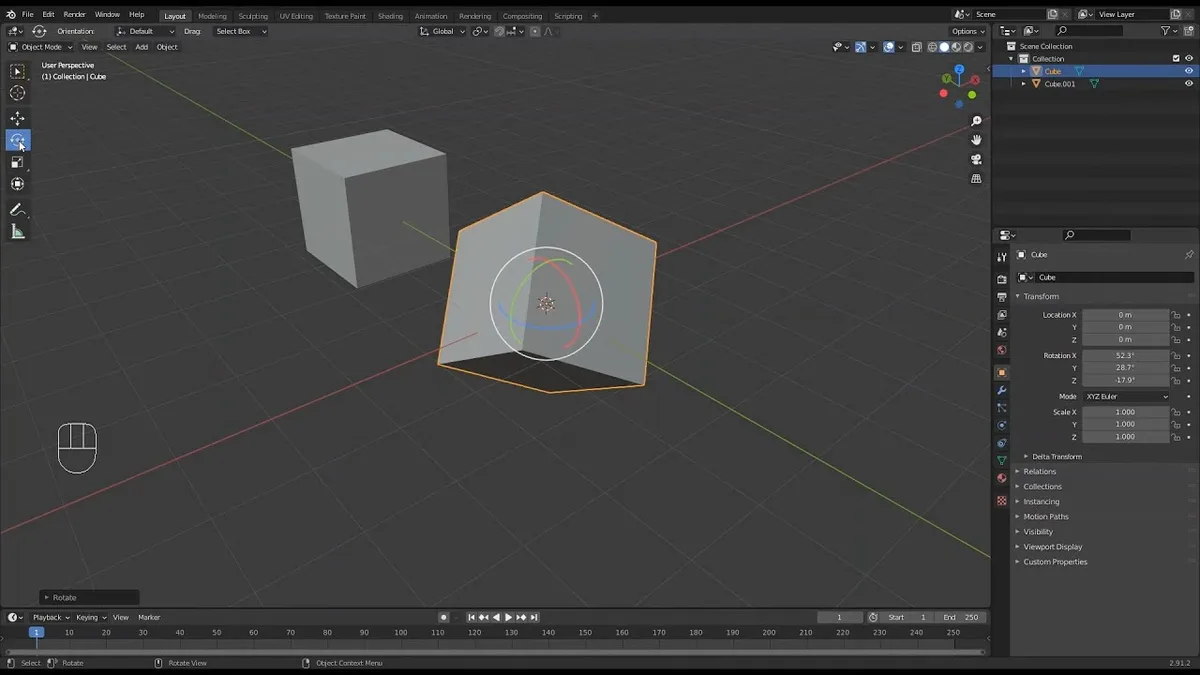This screenshot has width=1200, height=675.
Task: Click the viewport pan hand icon
Action: pyautogui.click(x=976, y=140)
